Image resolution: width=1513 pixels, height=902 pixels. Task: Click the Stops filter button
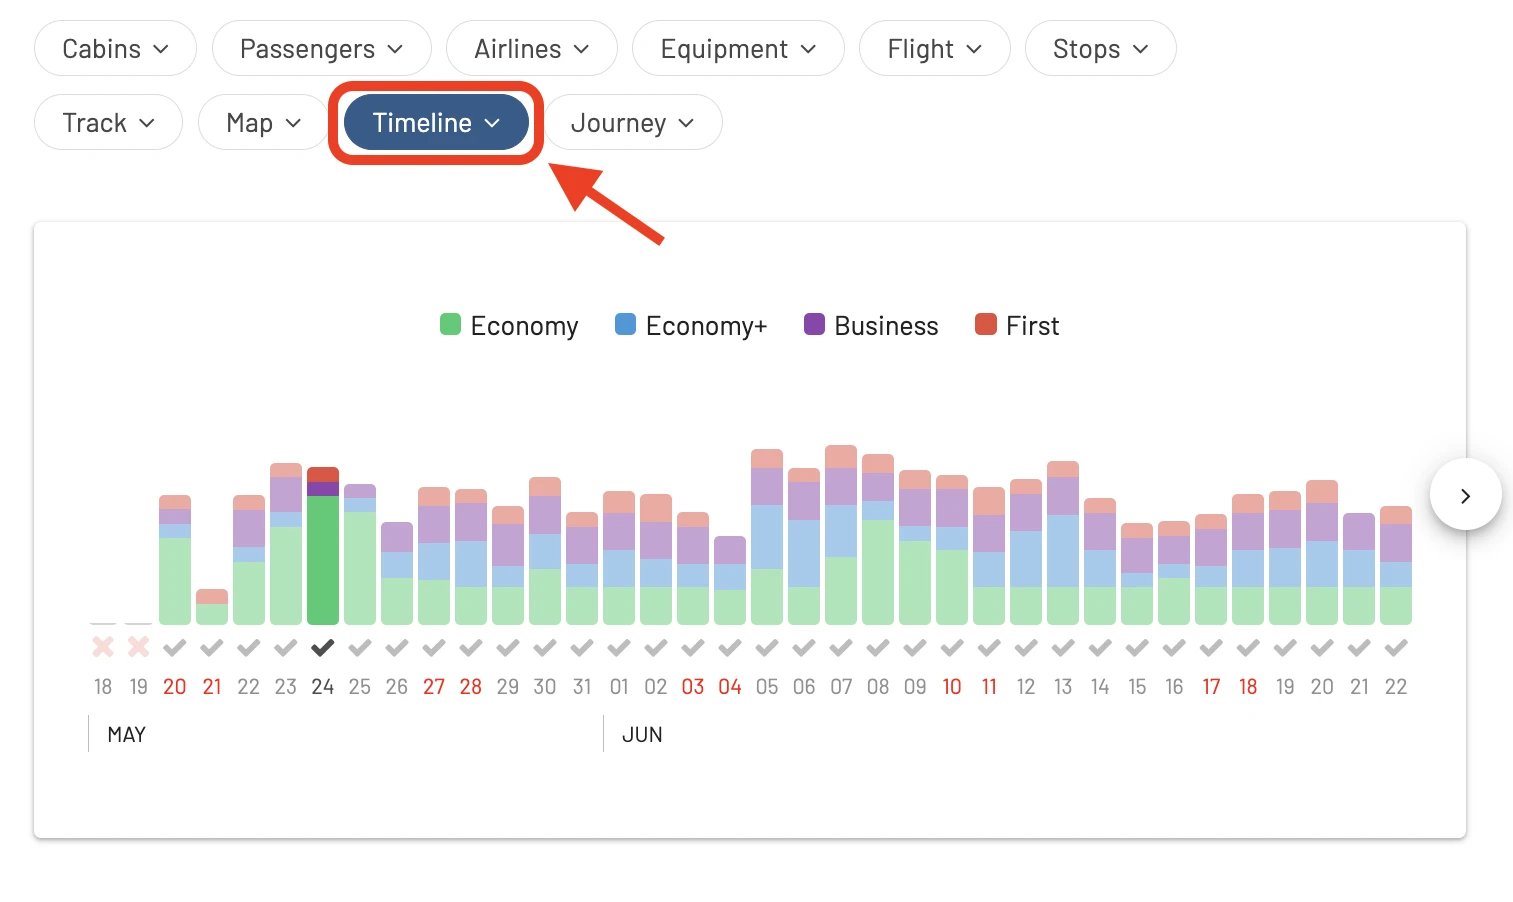point(1100,48)
